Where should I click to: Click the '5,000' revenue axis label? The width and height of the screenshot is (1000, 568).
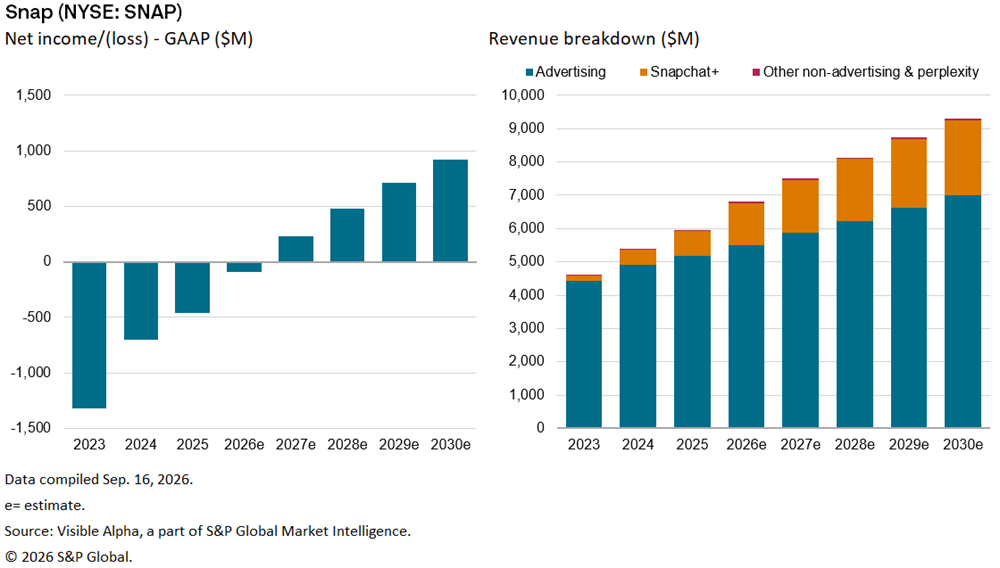(x=527, y=261)
